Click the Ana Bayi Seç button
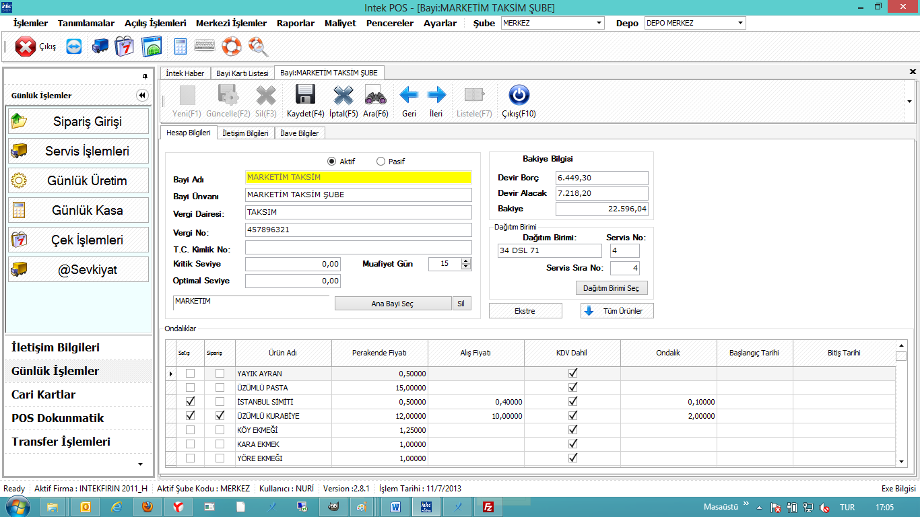 (391, 303)
